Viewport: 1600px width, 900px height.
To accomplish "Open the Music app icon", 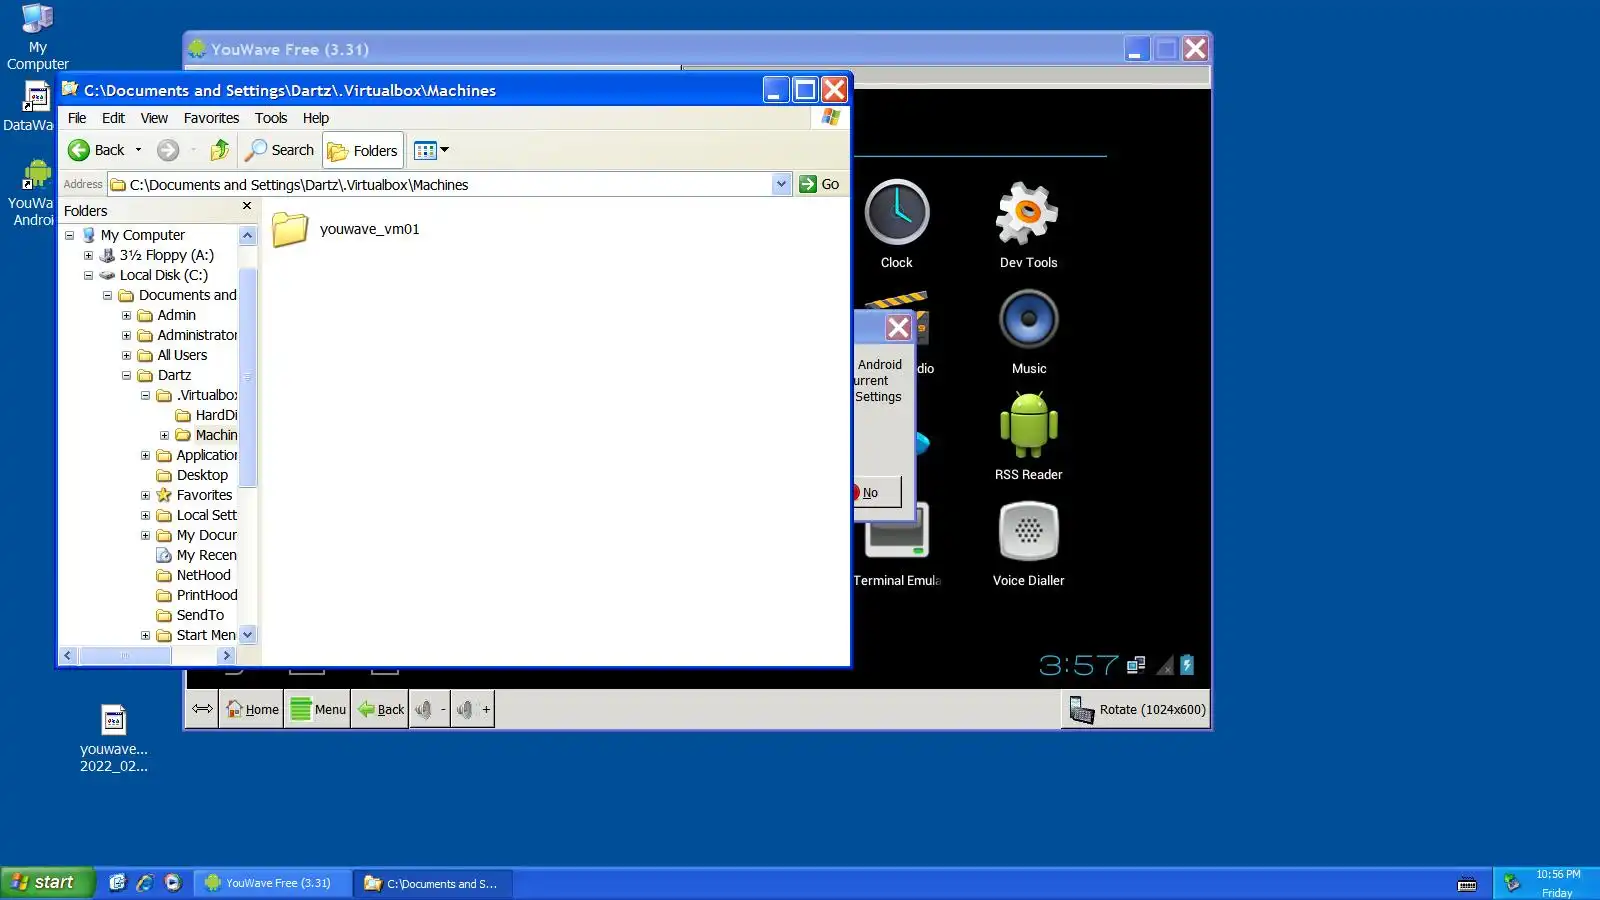I will point(1028,331).
